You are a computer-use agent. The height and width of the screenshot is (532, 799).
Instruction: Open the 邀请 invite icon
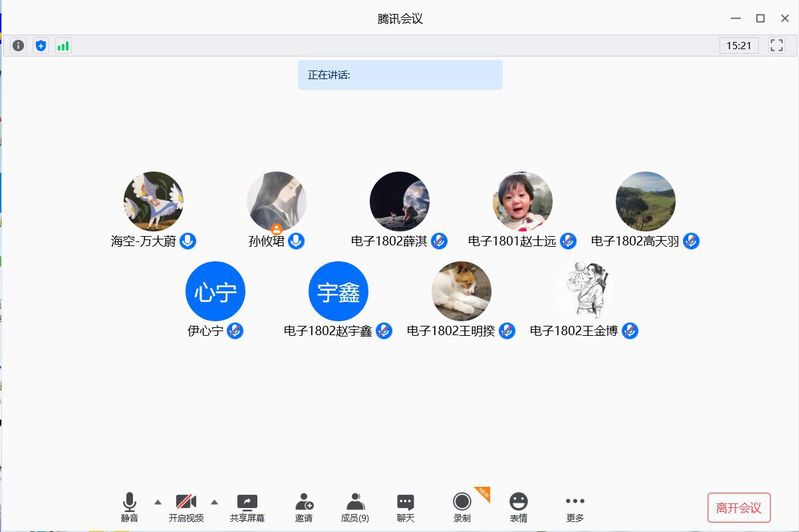[304, 507]
